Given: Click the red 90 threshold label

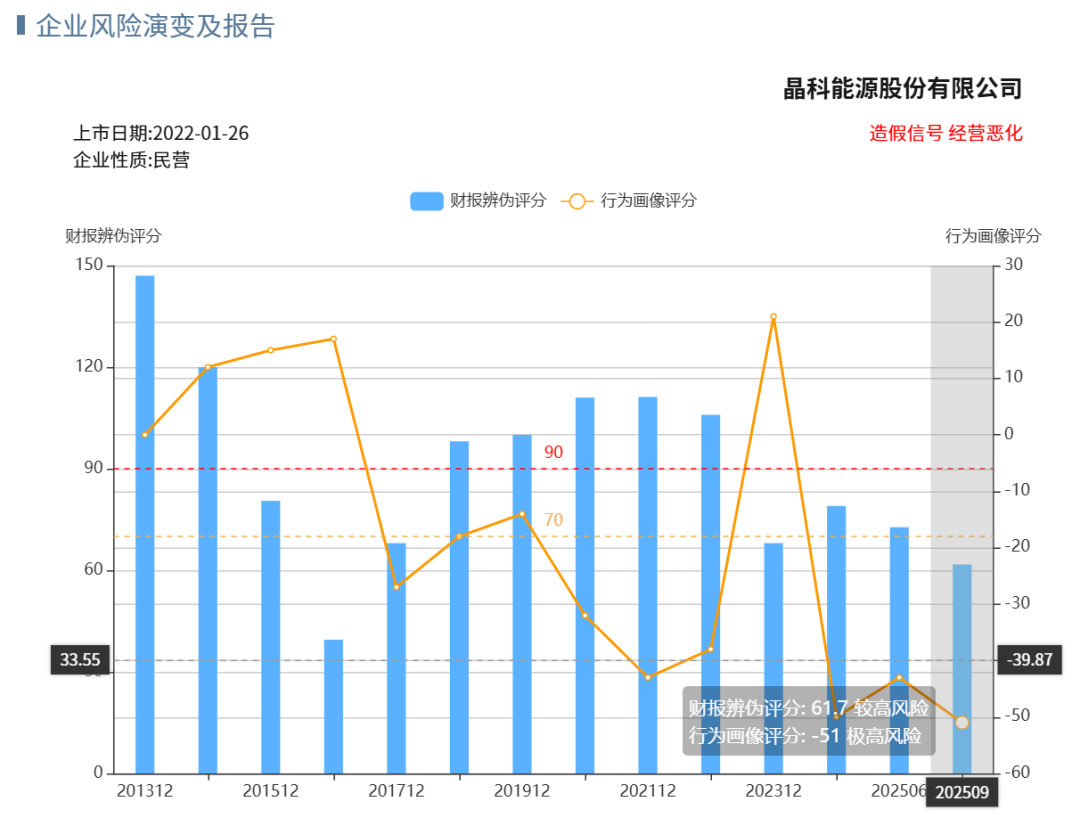Looking at the screenshot, I should [x=554, y=452].
